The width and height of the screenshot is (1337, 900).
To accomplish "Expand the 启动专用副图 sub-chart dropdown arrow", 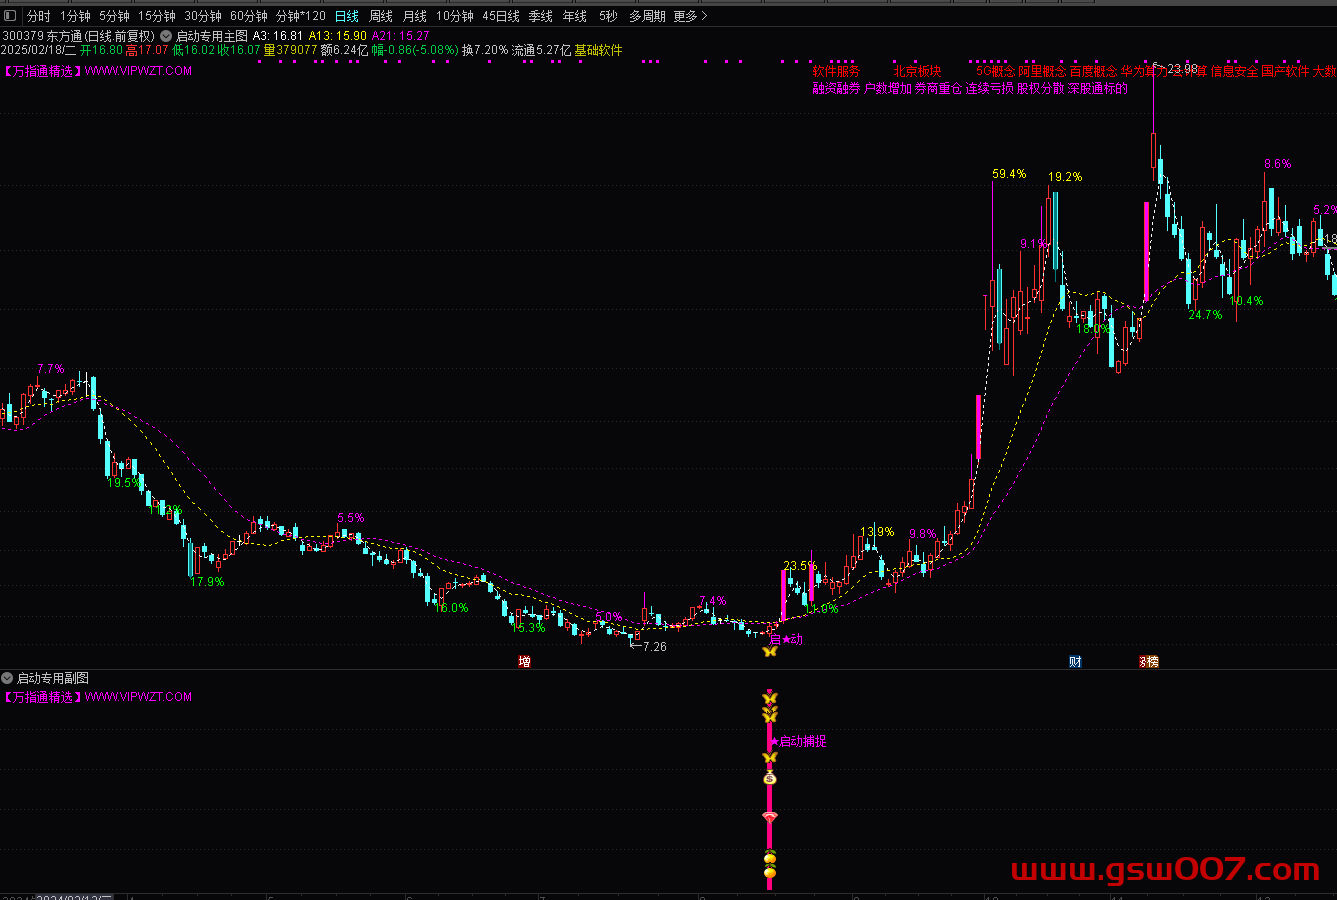I will click(8, 678).
